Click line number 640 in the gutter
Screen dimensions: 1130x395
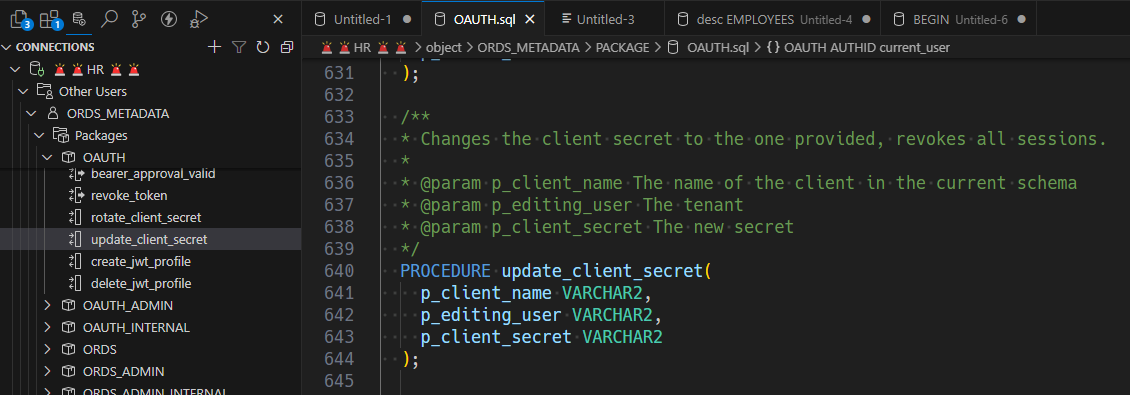click(340, 271)
